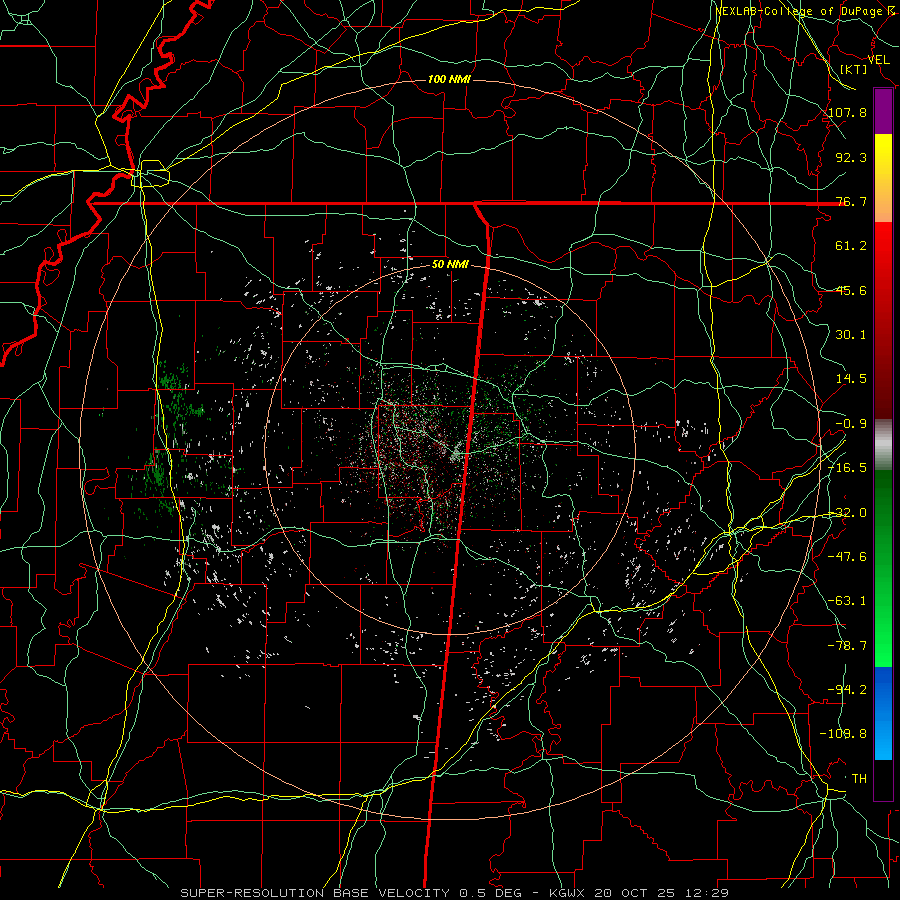
Task: Click the -78.7 velocity scale value
Action: [x=848, y=646]
